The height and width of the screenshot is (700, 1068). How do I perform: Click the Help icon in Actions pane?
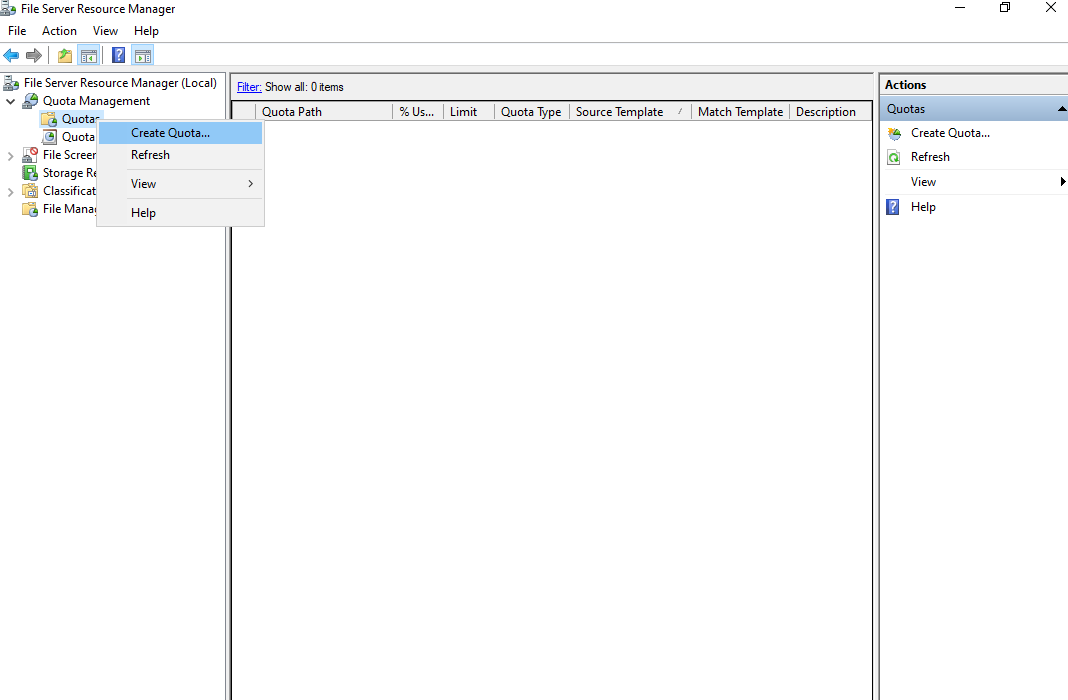coord(893,207)
